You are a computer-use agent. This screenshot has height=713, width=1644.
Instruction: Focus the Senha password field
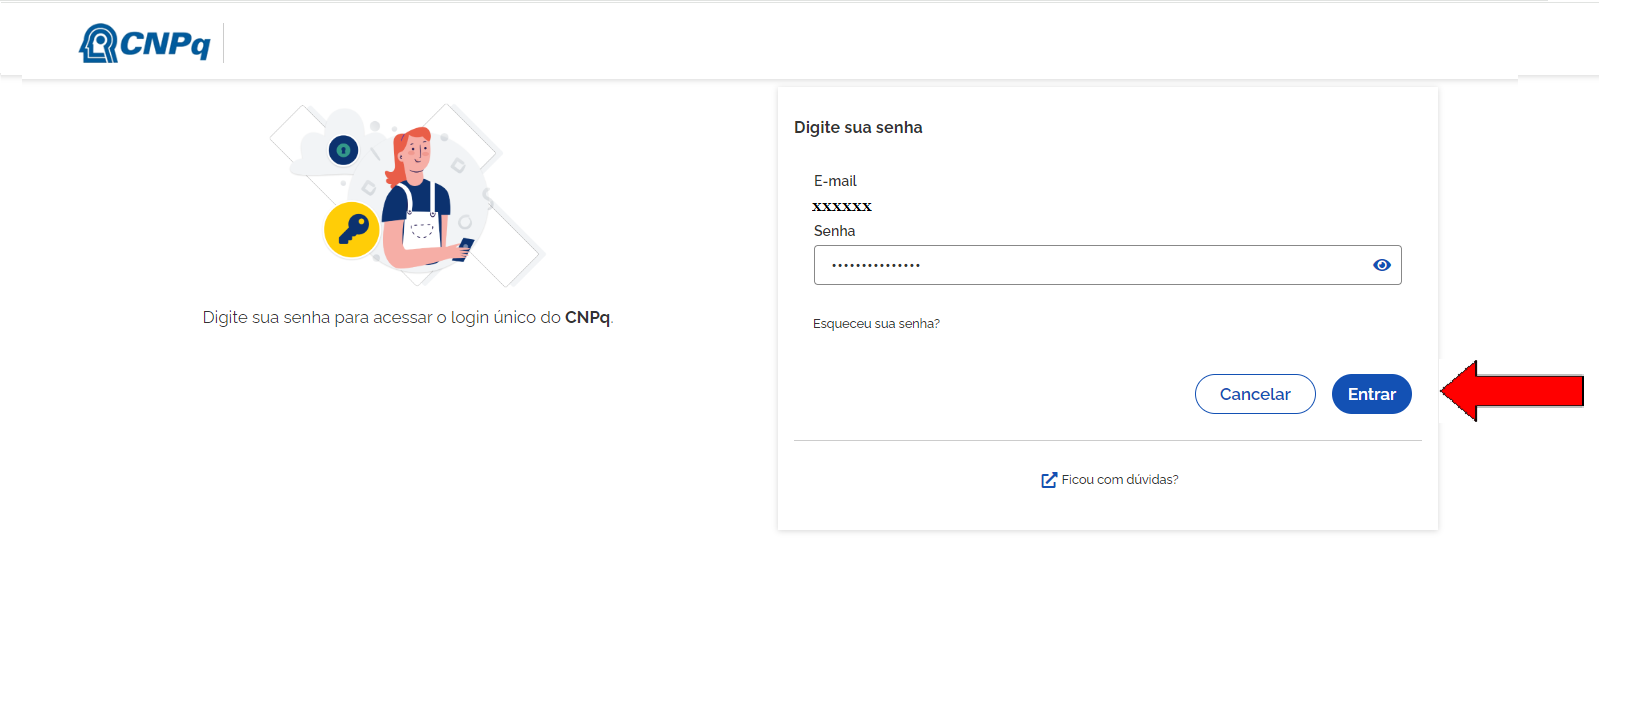[x=1090, y=265]
